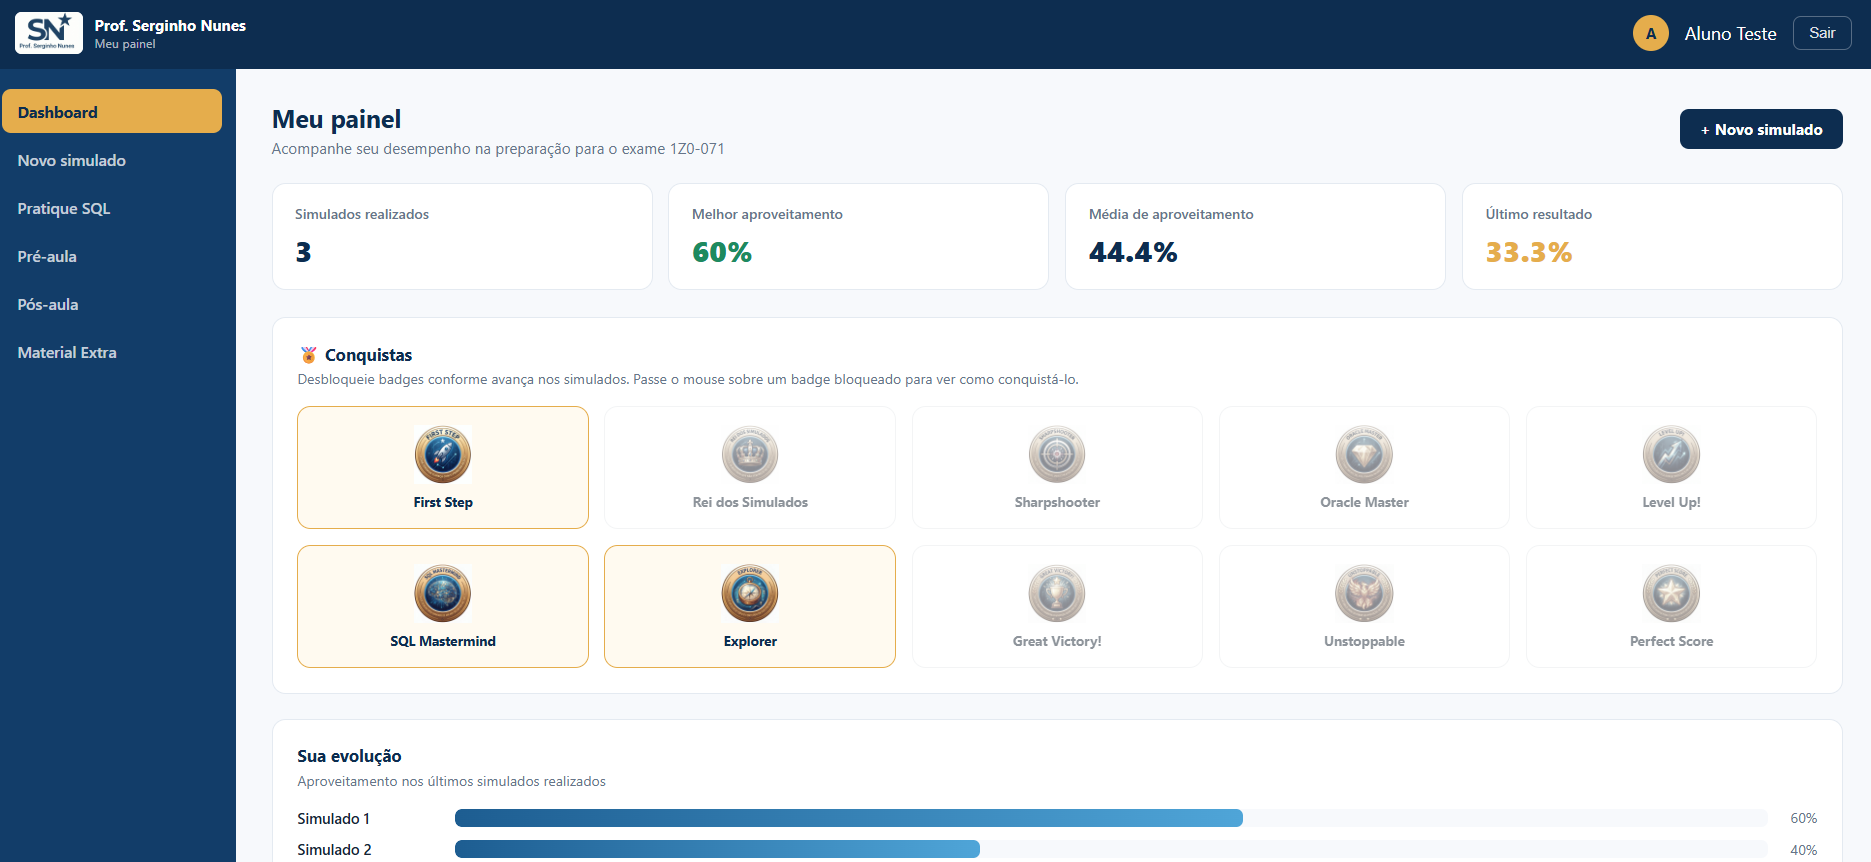Click the Simulados realizados stat card
The image size is (1871, 862).
click(x=462, y=237)
